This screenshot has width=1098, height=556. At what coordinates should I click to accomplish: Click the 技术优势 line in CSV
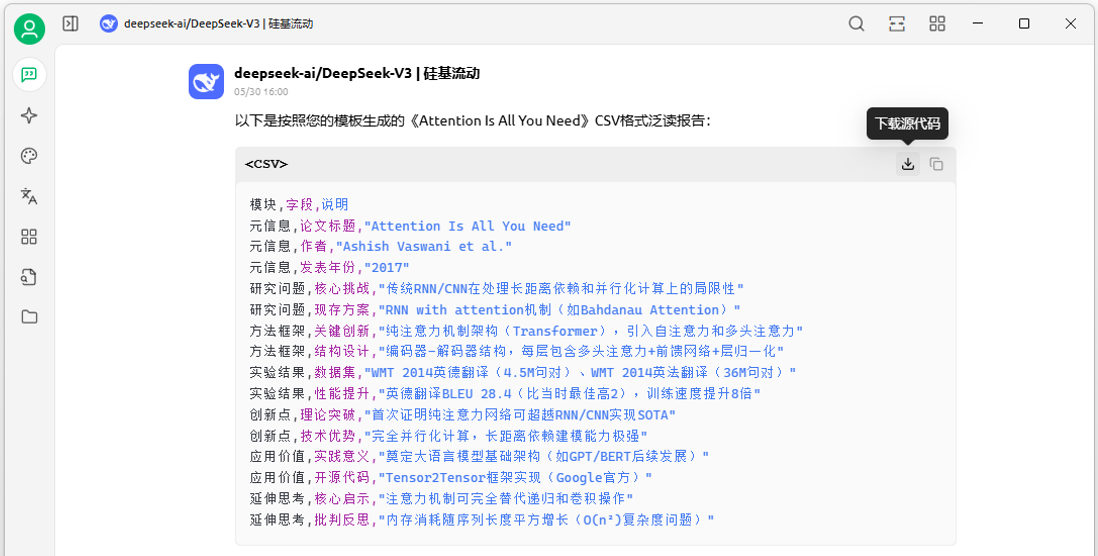(448, 436)
